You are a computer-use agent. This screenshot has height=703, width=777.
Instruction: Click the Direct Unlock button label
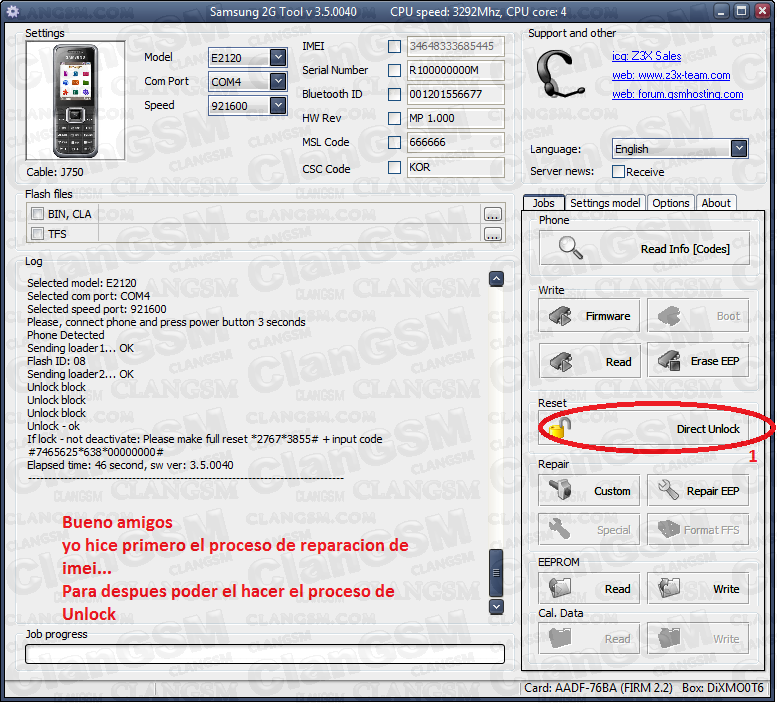coord(708,429)
